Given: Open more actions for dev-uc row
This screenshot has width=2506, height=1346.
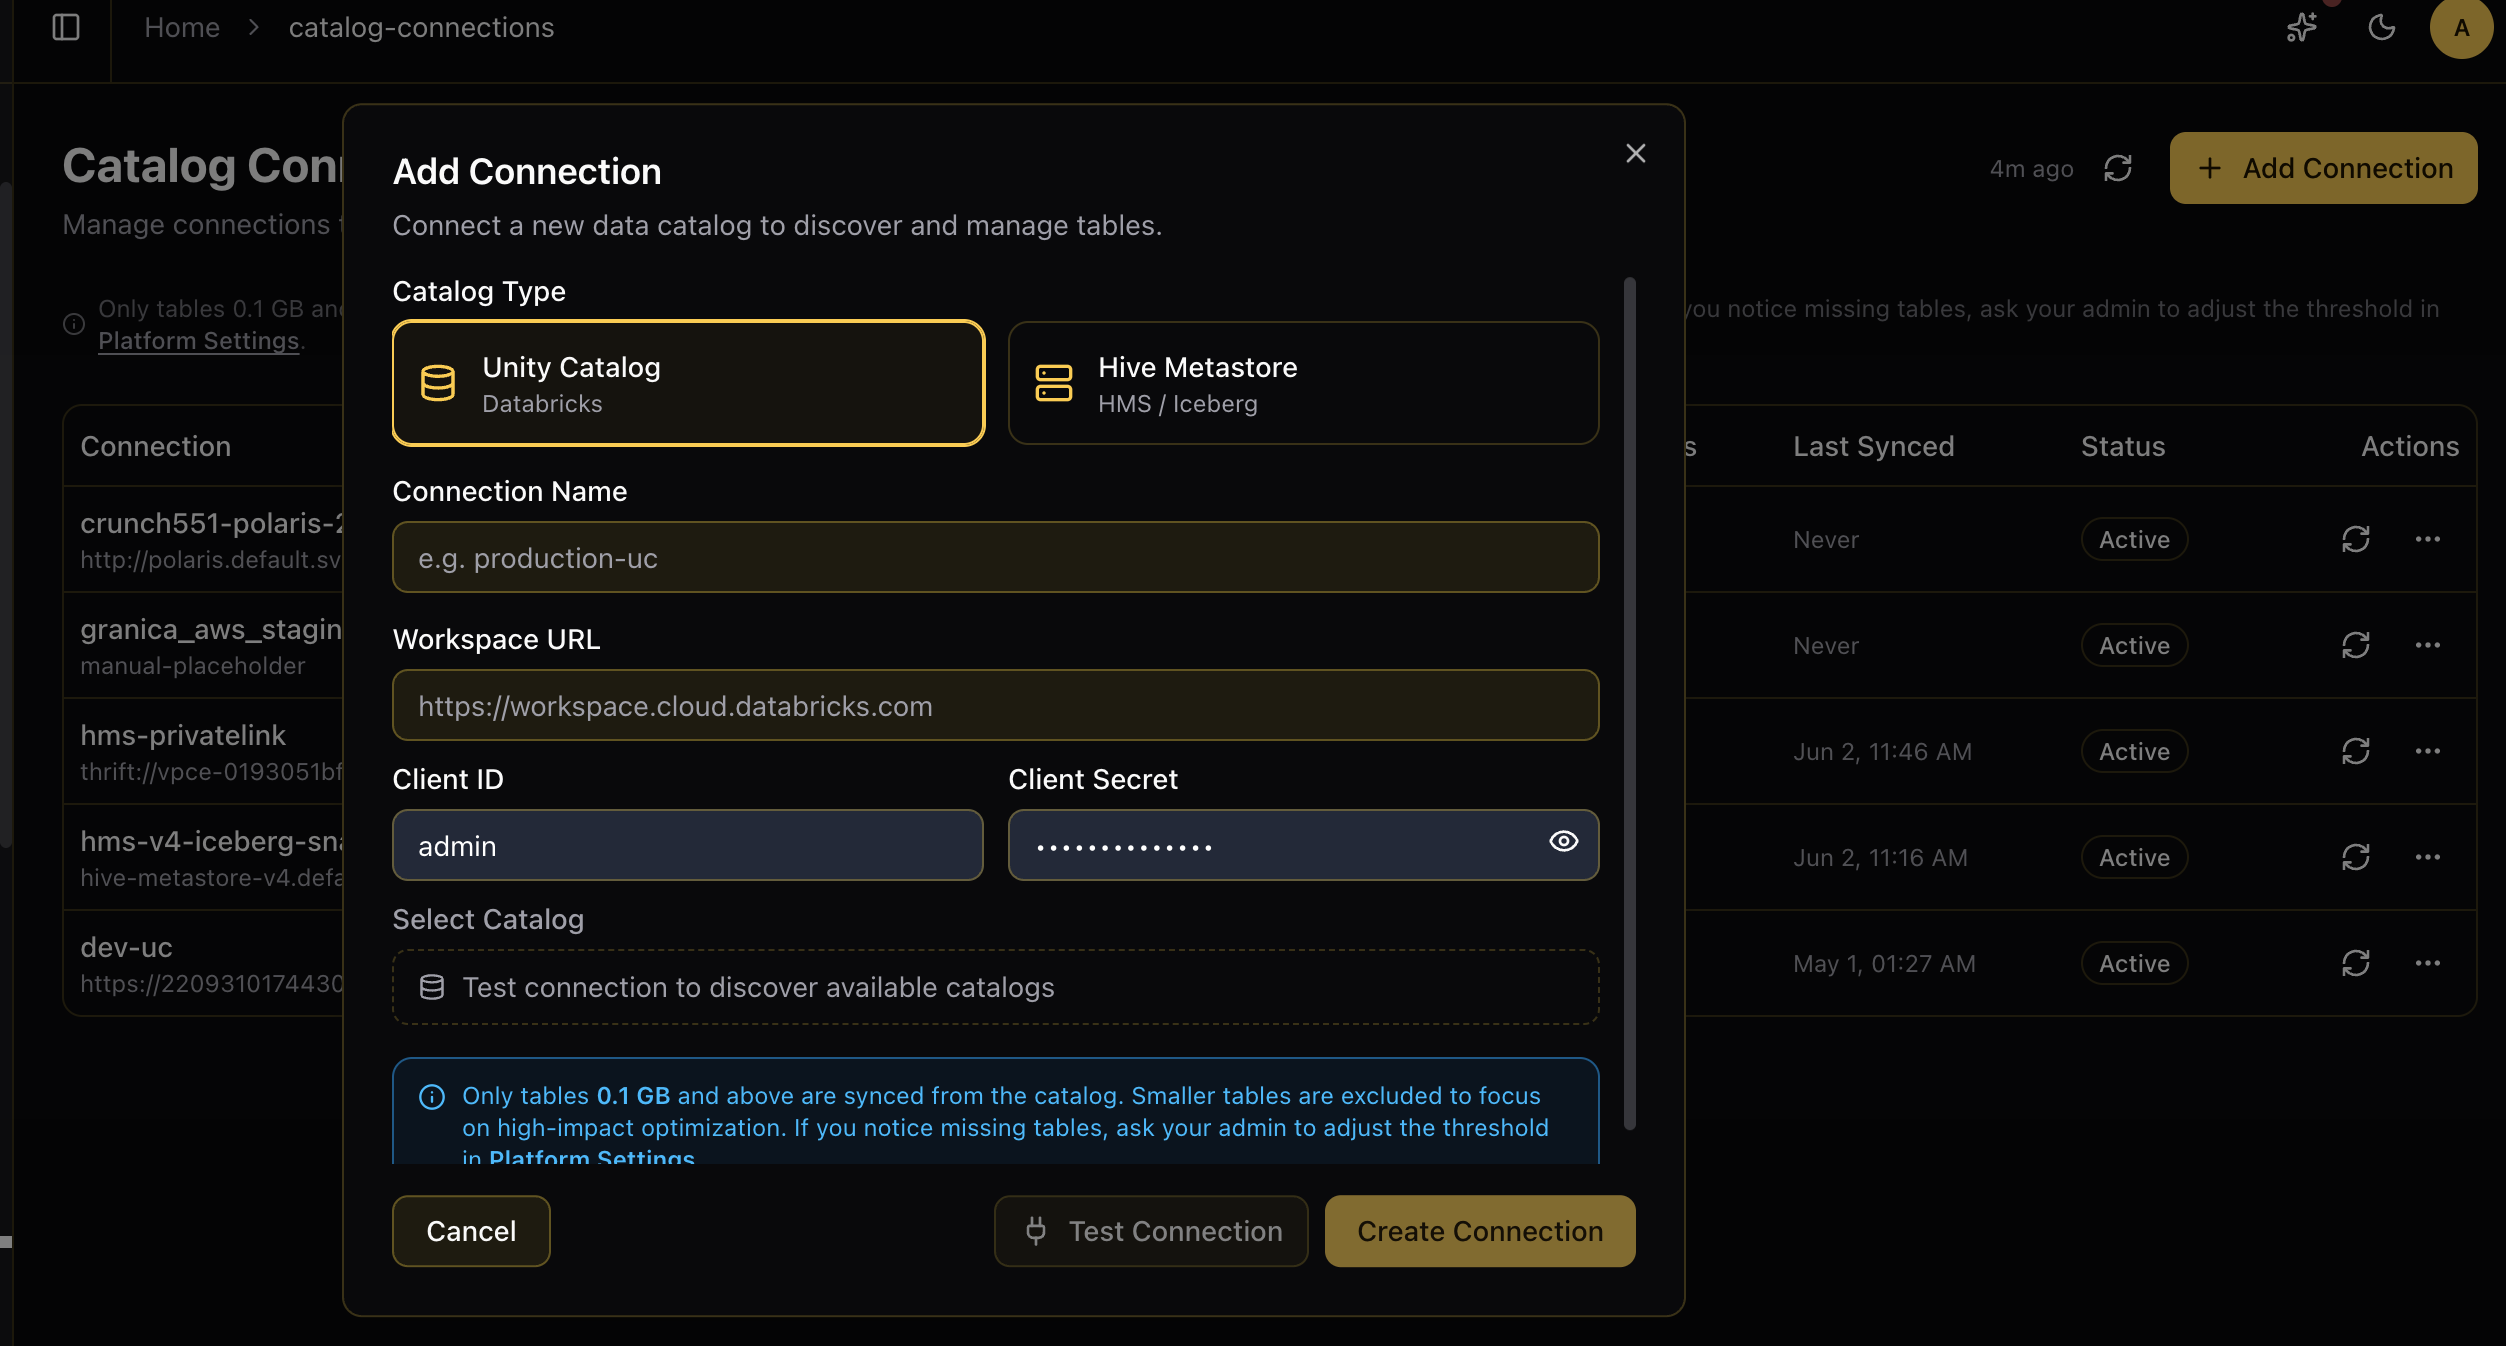Looking at the screenshot, I should 2428,963.
